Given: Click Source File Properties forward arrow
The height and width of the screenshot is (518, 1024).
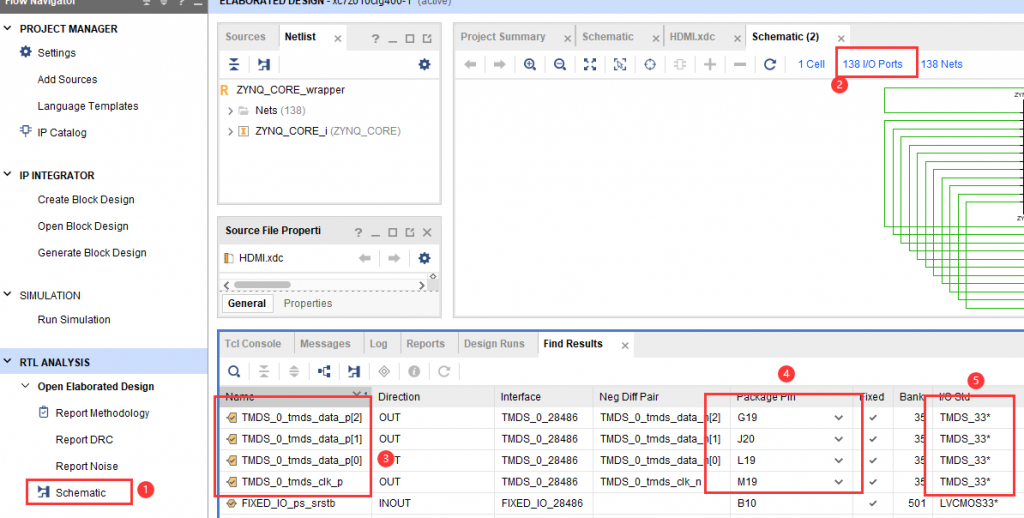Looking at the screenshot, I should pyautogui.click(x=394, y=258).
